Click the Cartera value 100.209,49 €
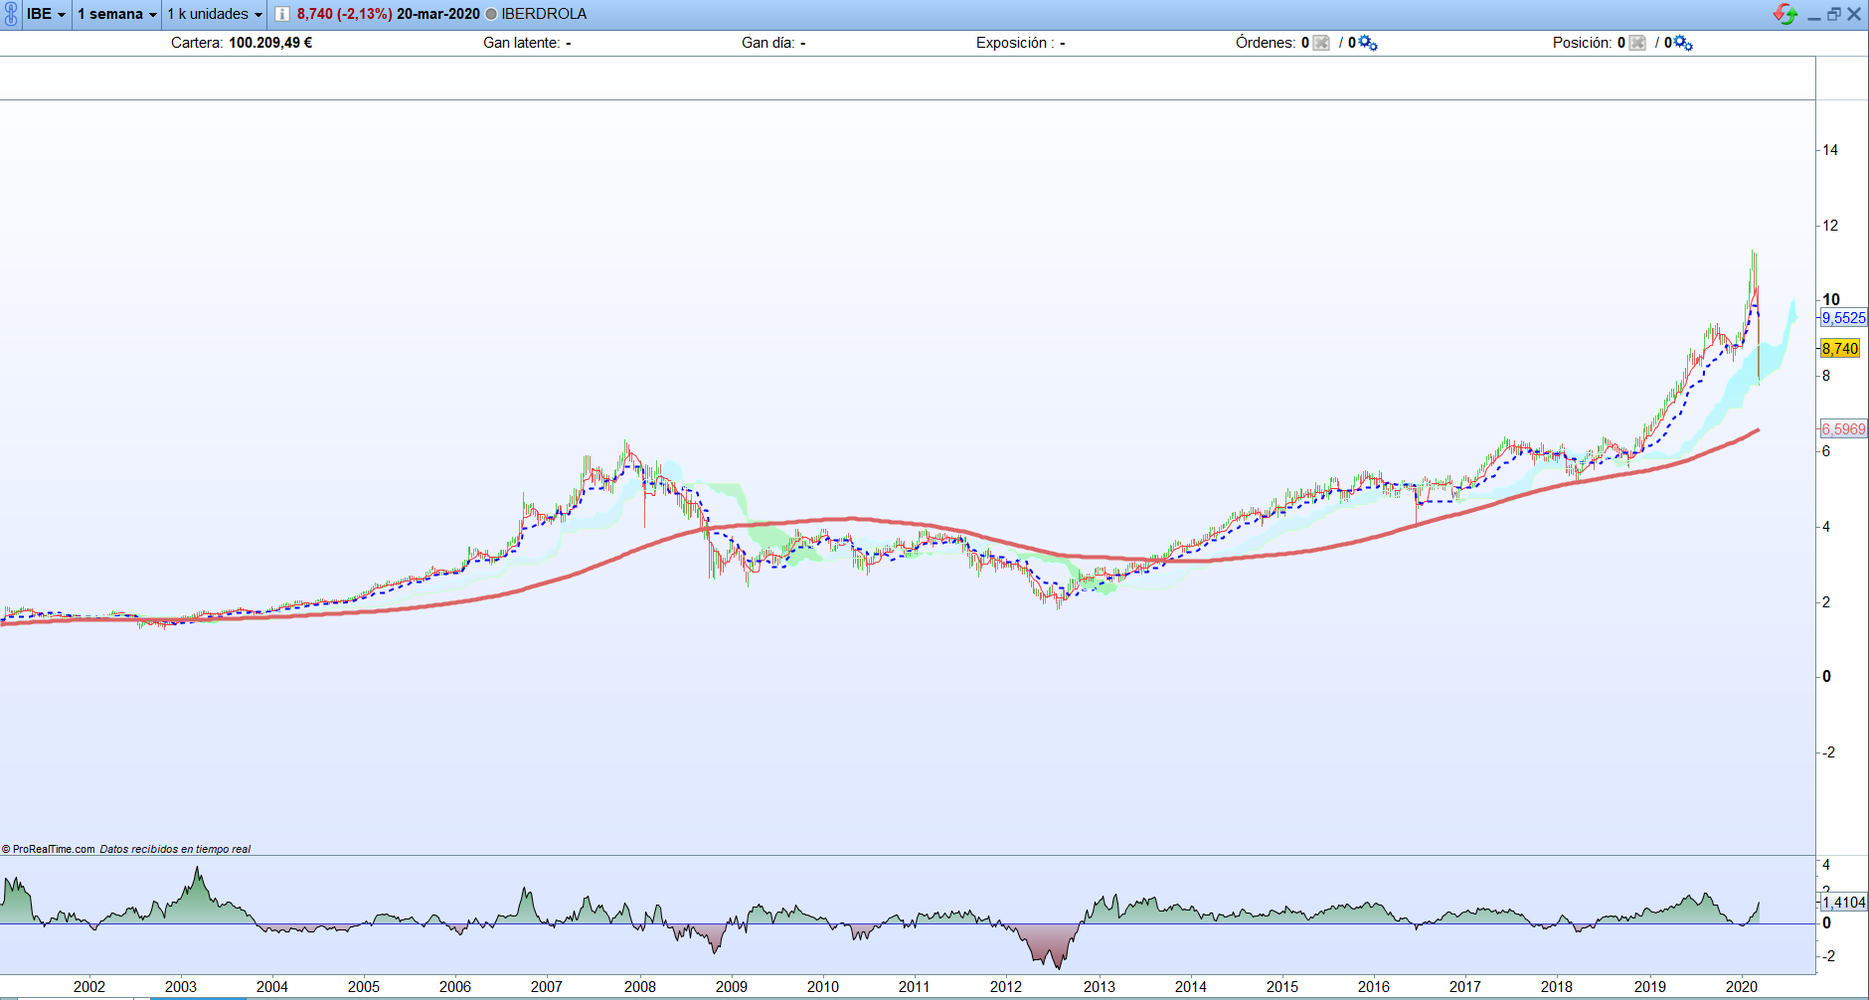This screenshot has height=1000, width=1869. (x=270, y=43)
